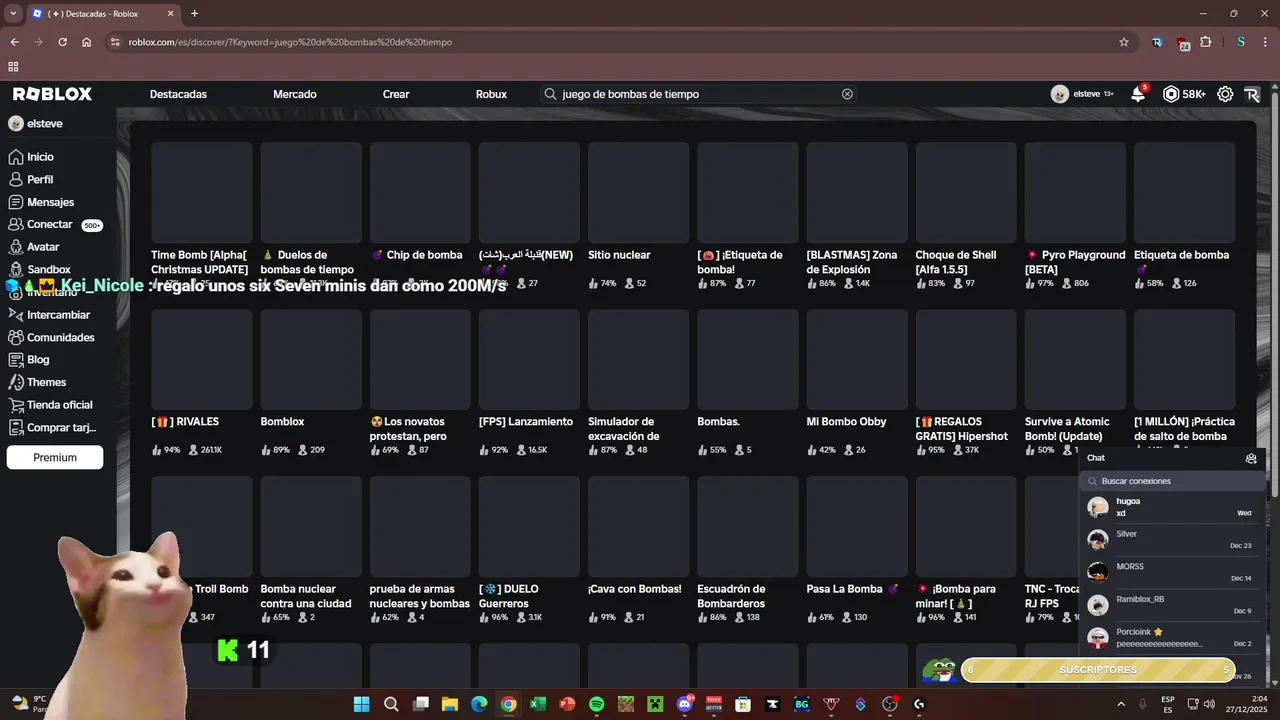This screenshot has width=1280, height=720.
Task: Open Intercambiar in the sidebar
Action: (58, 315)
